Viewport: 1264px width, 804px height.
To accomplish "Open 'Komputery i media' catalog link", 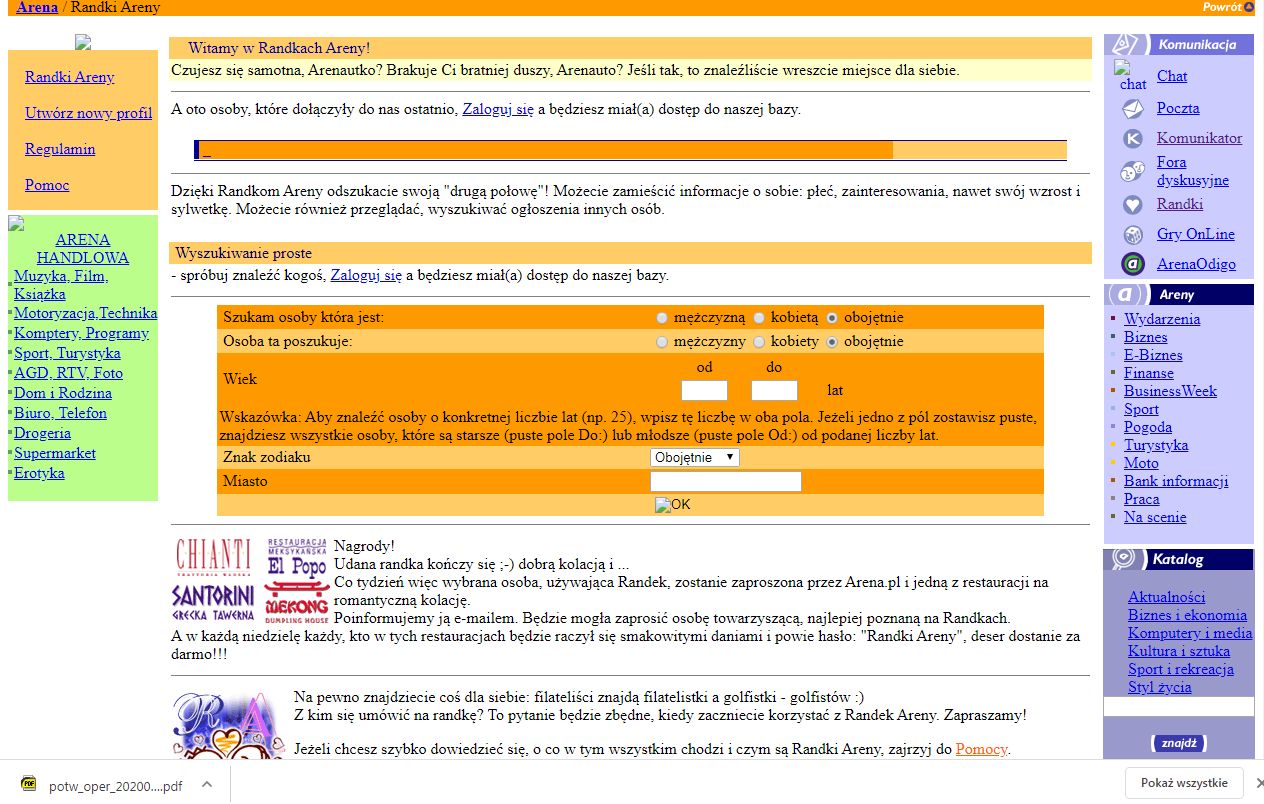I will click(1190, 633).
